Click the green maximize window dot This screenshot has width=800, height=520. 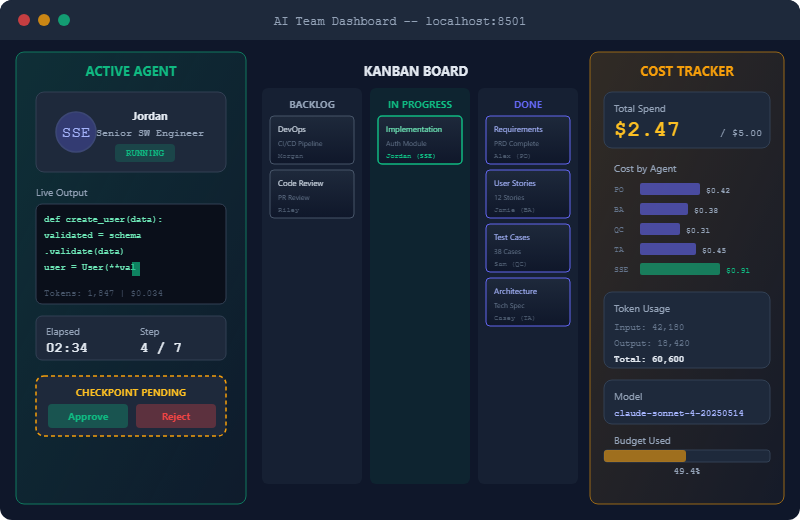point(64,20)
